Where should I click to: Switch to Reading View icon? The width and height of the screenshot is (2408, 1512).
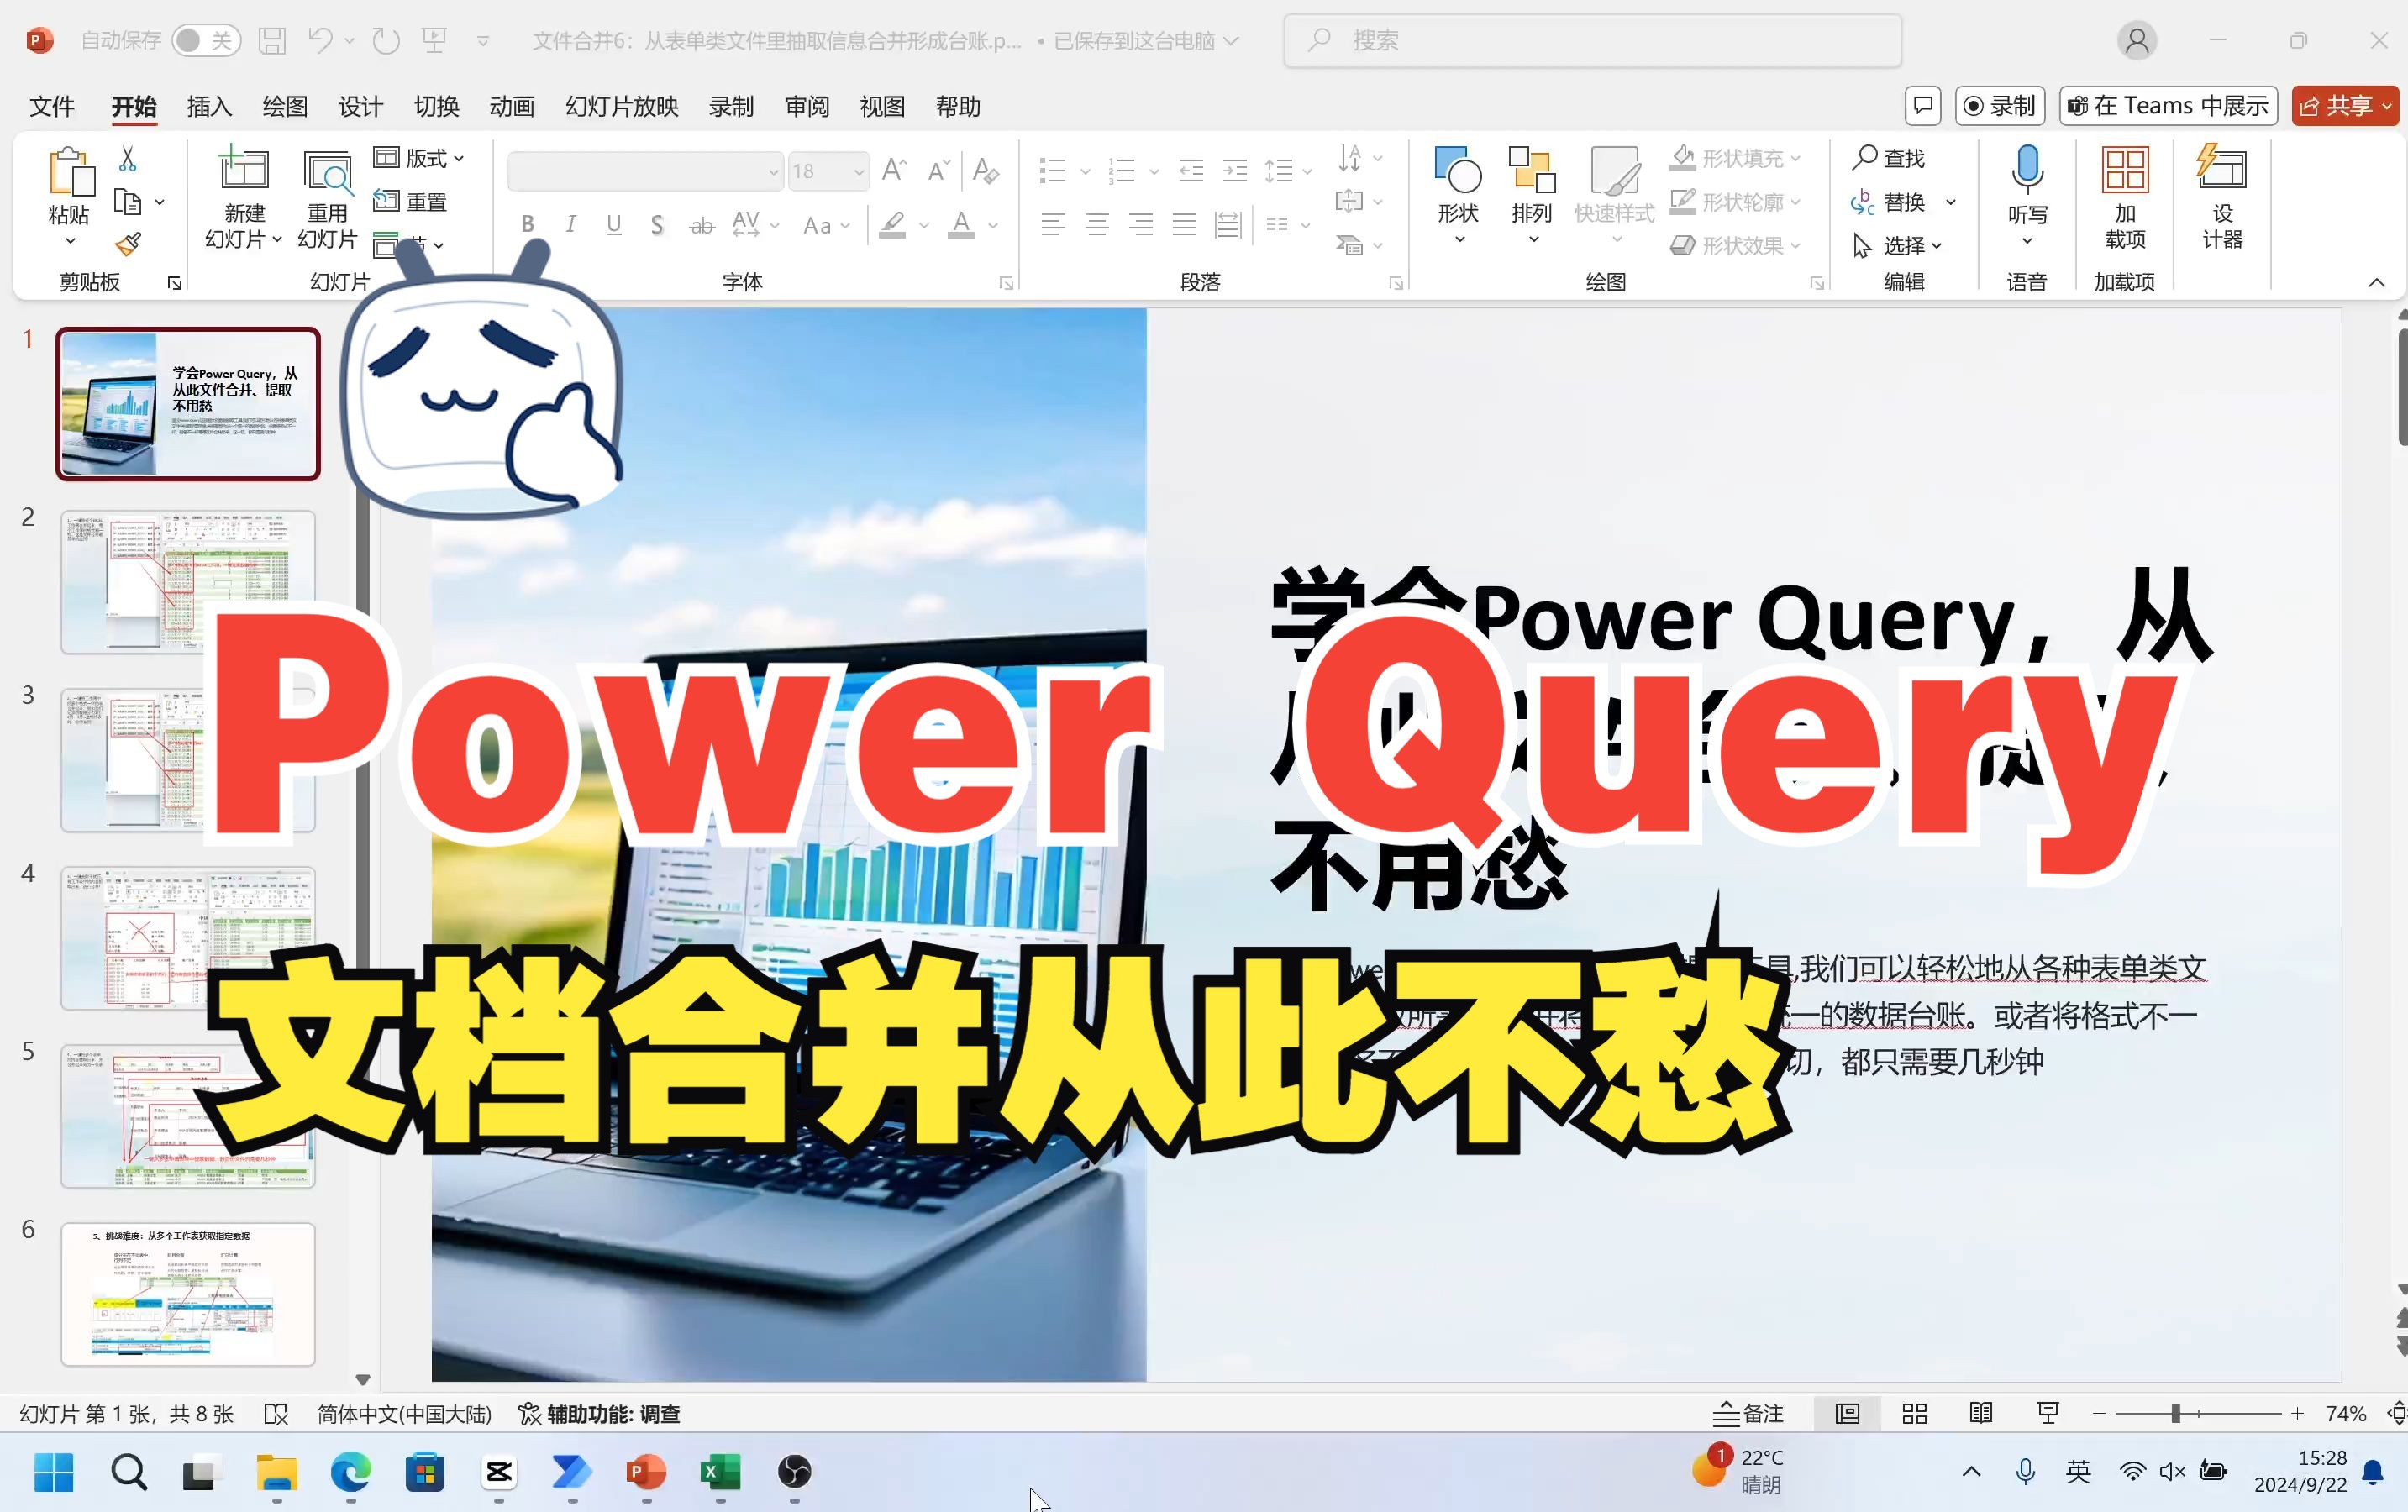[1980, 1414]
